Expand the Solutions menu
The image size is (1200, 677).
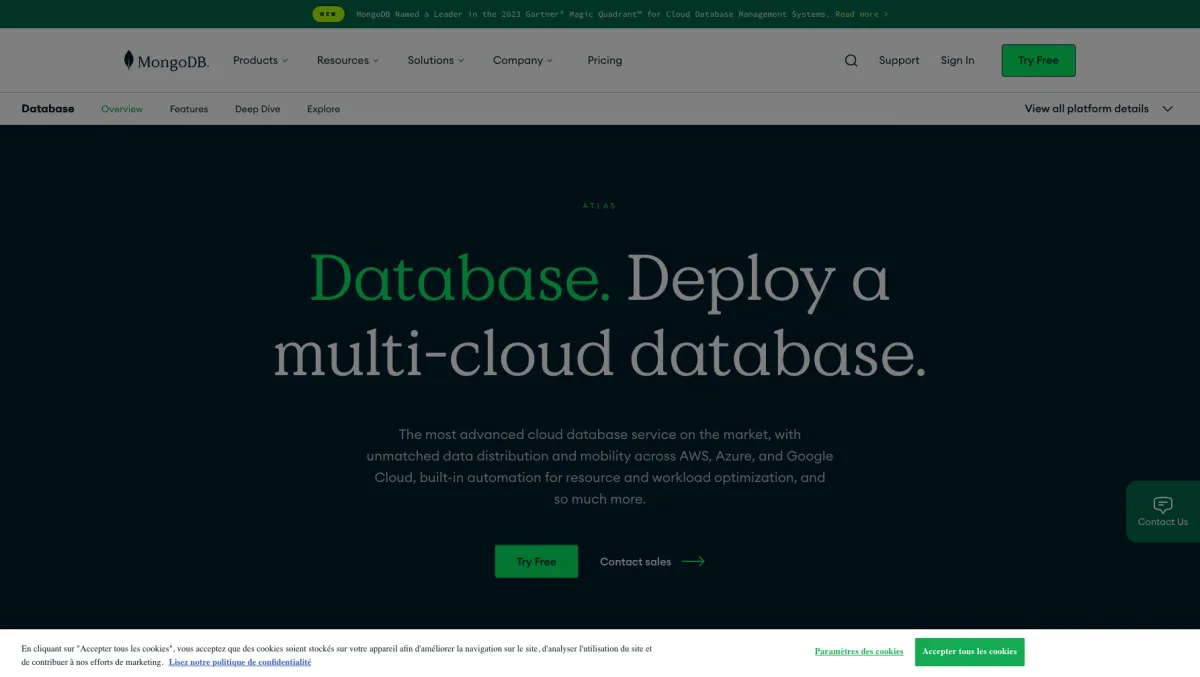point(435,60)
